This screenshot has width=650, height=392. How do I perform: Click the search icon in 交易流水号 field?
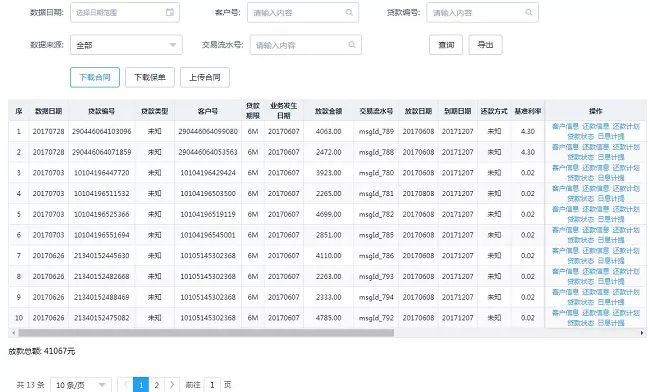(x=352, y=45)
